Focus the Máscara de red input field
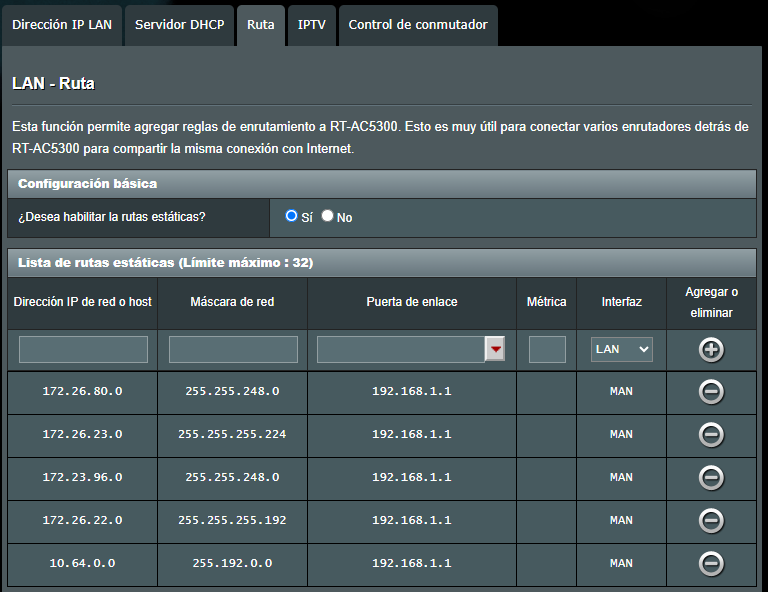The image size is (768, 592). click(x=233, y=349)
